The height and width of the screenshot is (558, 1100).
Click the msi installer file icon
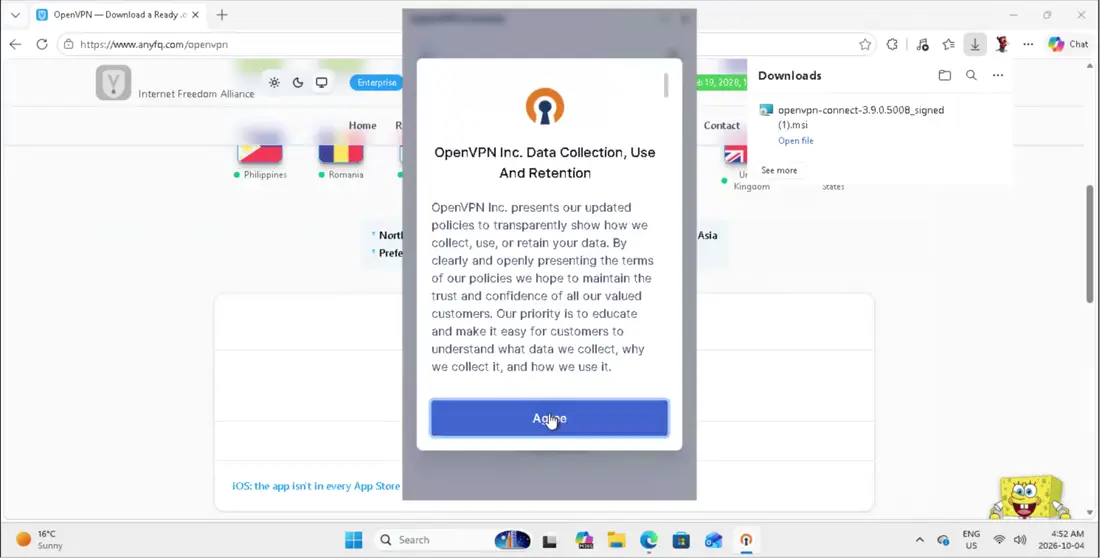coord(766,110)
